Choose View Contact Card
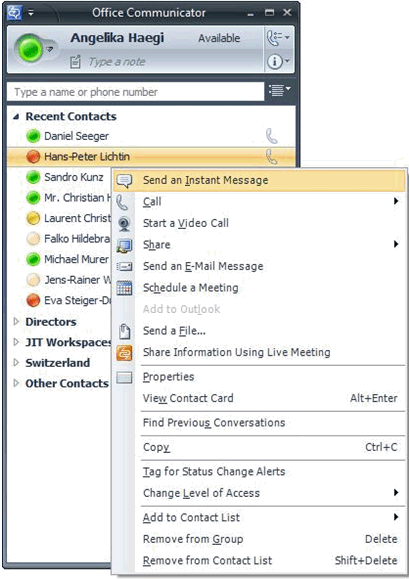Screen dimensions: 409x579 click(x=259, y=398)
